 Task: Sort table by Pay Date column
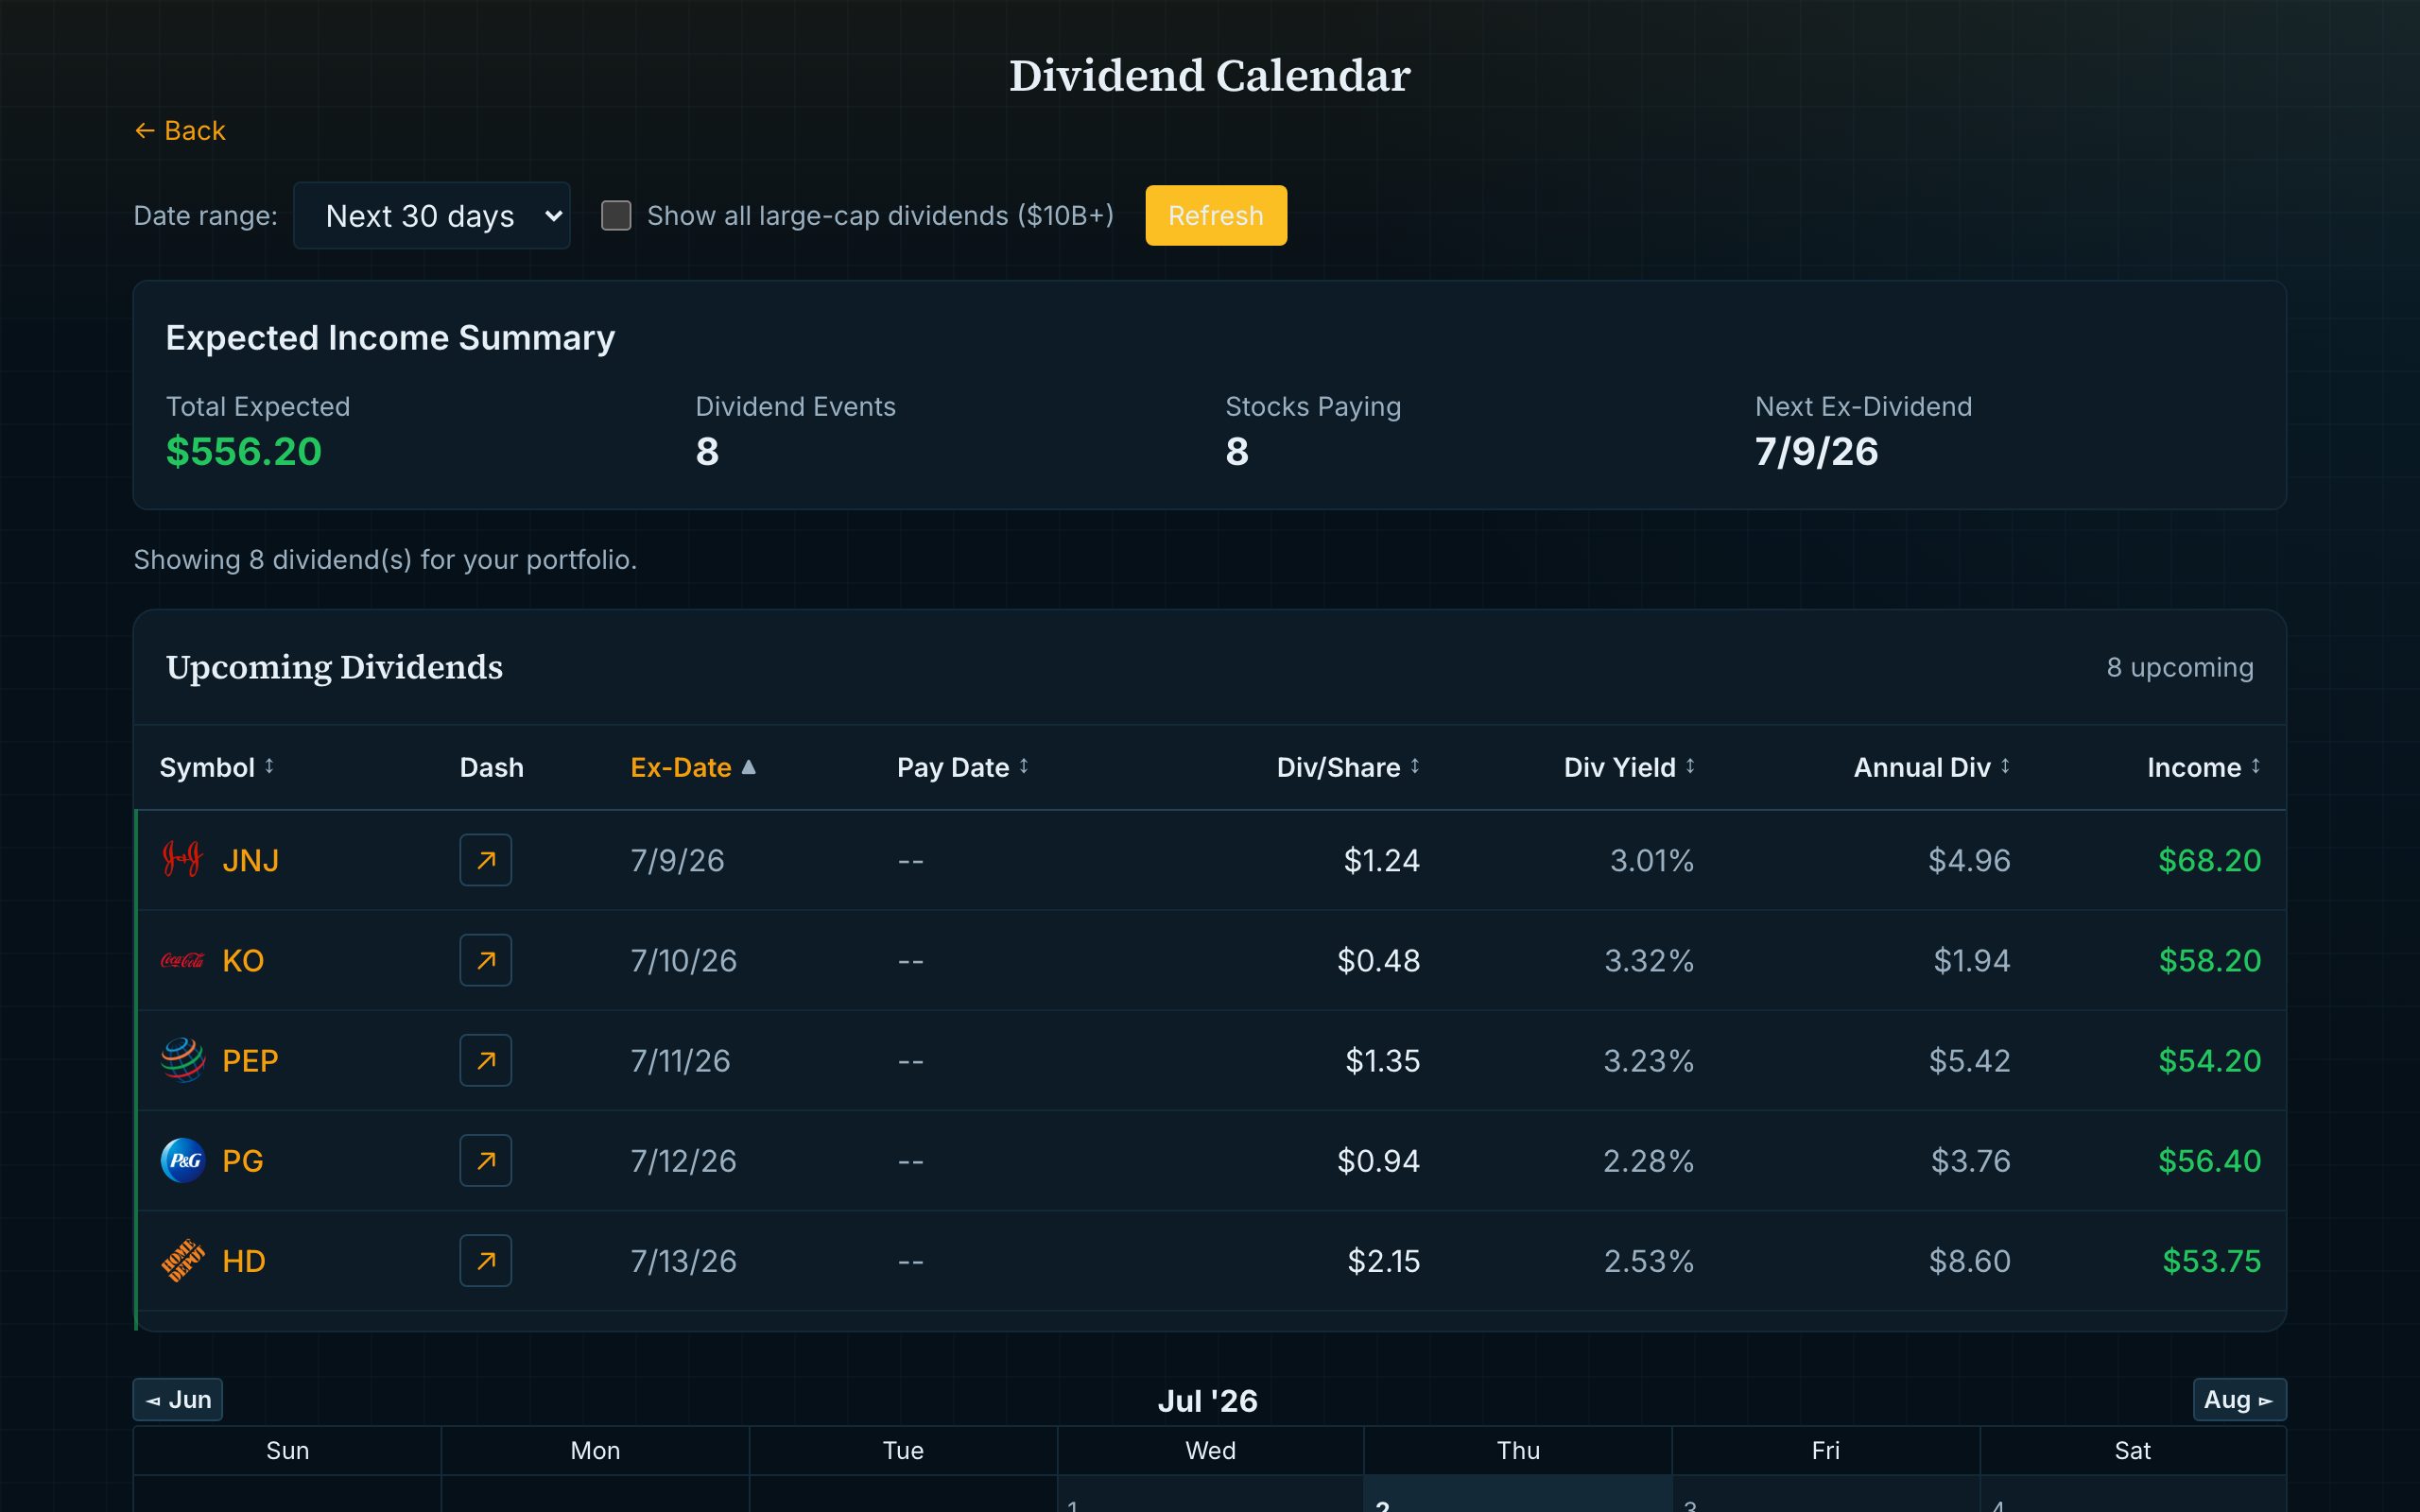[963, 767]
